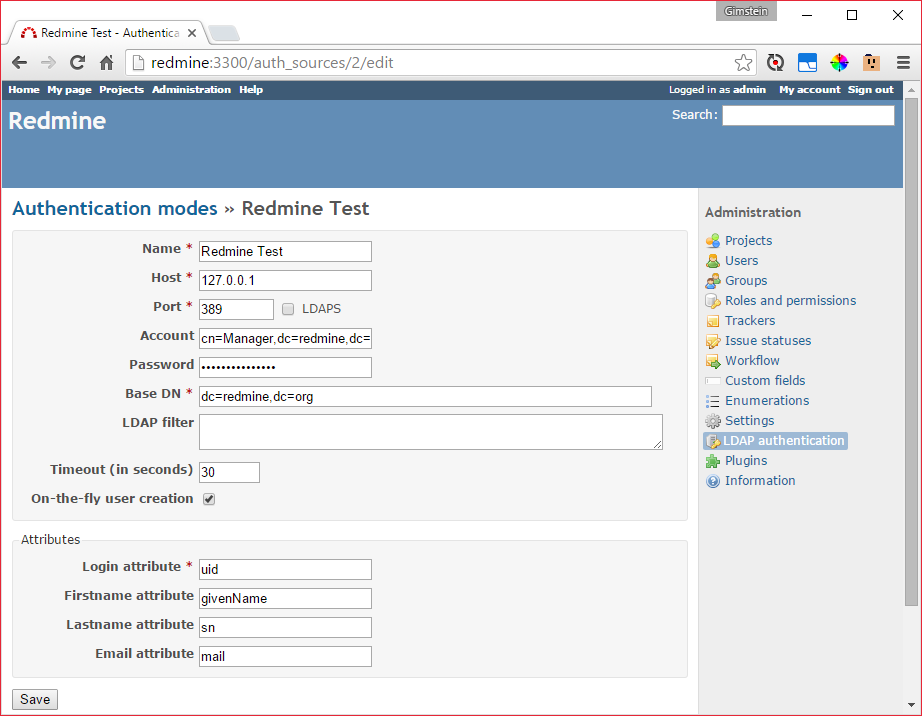
Task: Click the Trackers sidebar icon
Action: click(x=713, y=321)
